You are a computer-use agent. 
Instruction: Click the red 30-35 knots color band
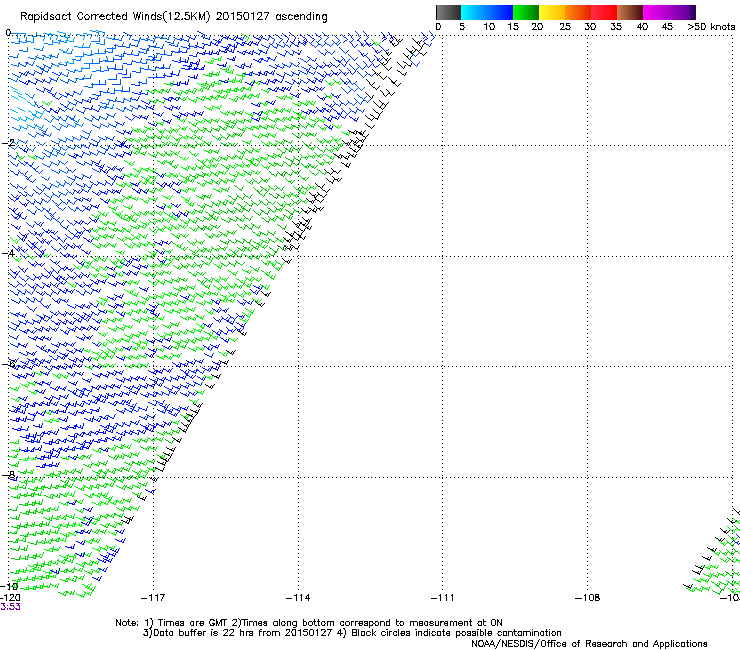(x=604, y=12)
